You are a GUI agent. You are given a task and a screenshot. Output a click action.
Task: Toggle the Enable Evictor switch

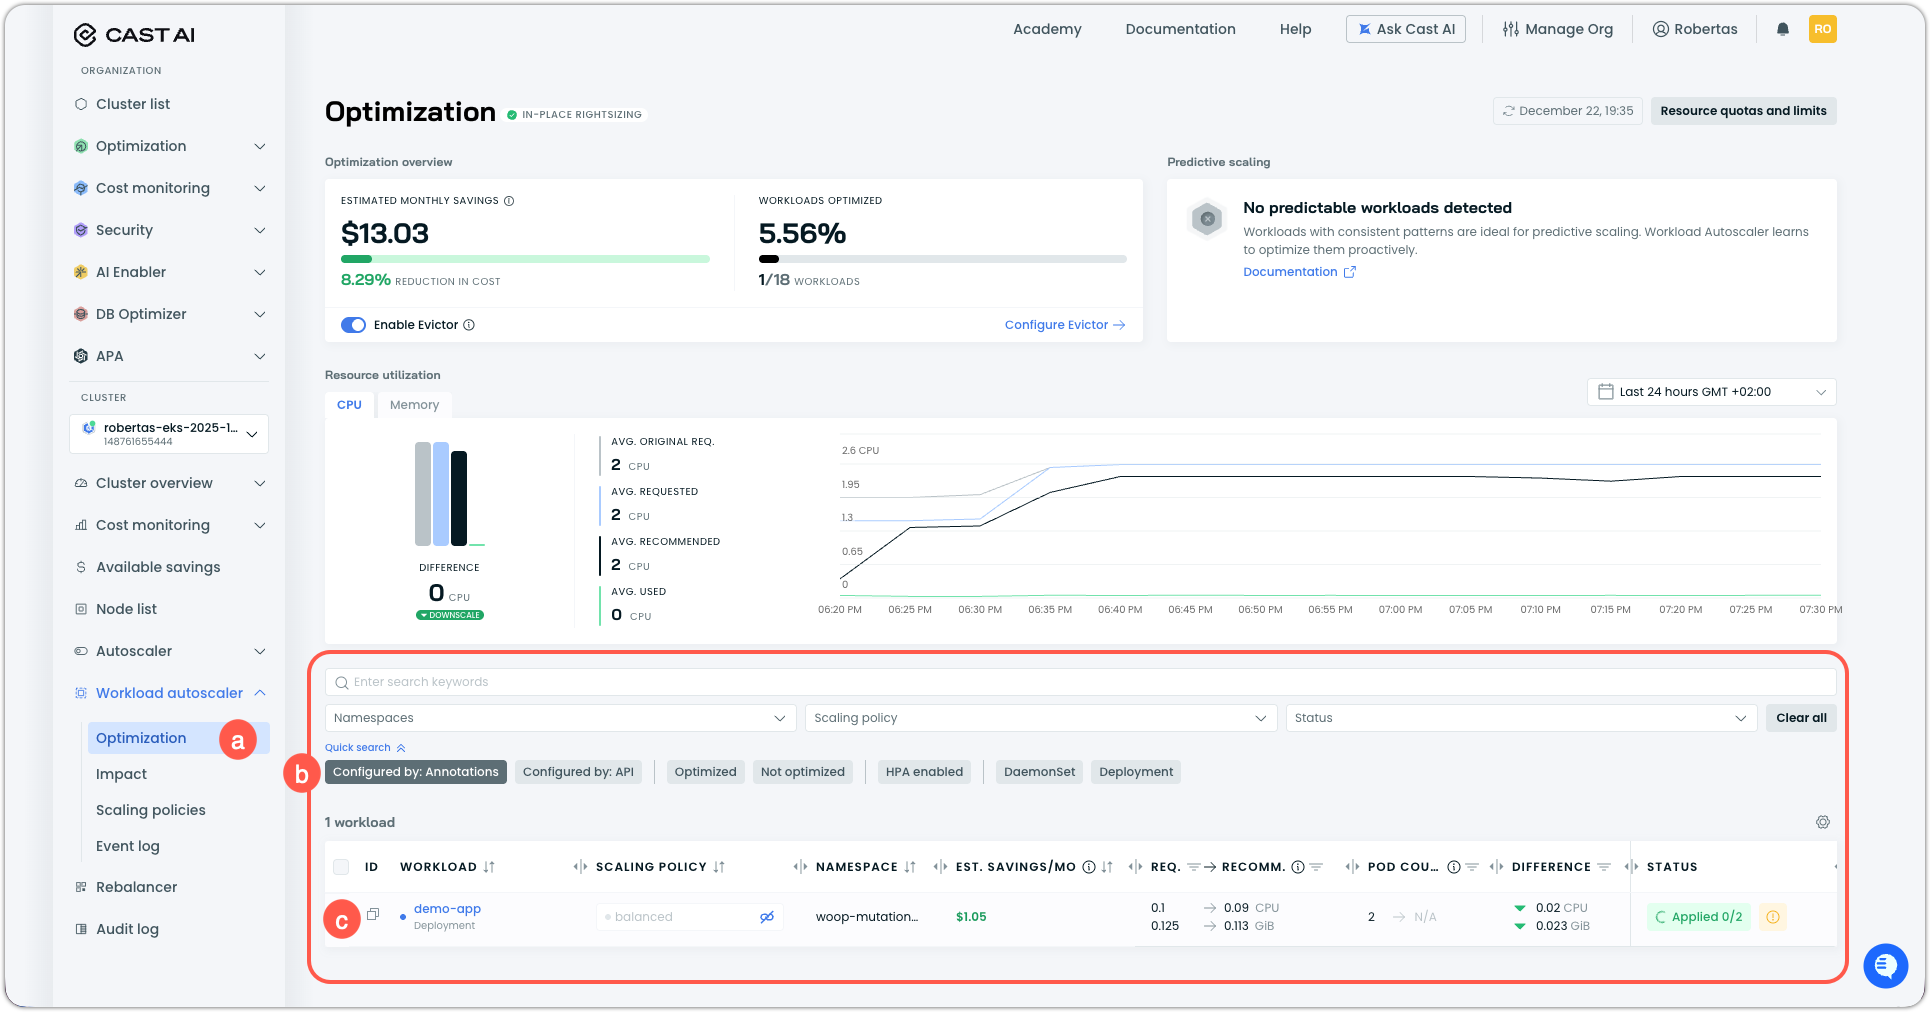[x=353, y=325]
